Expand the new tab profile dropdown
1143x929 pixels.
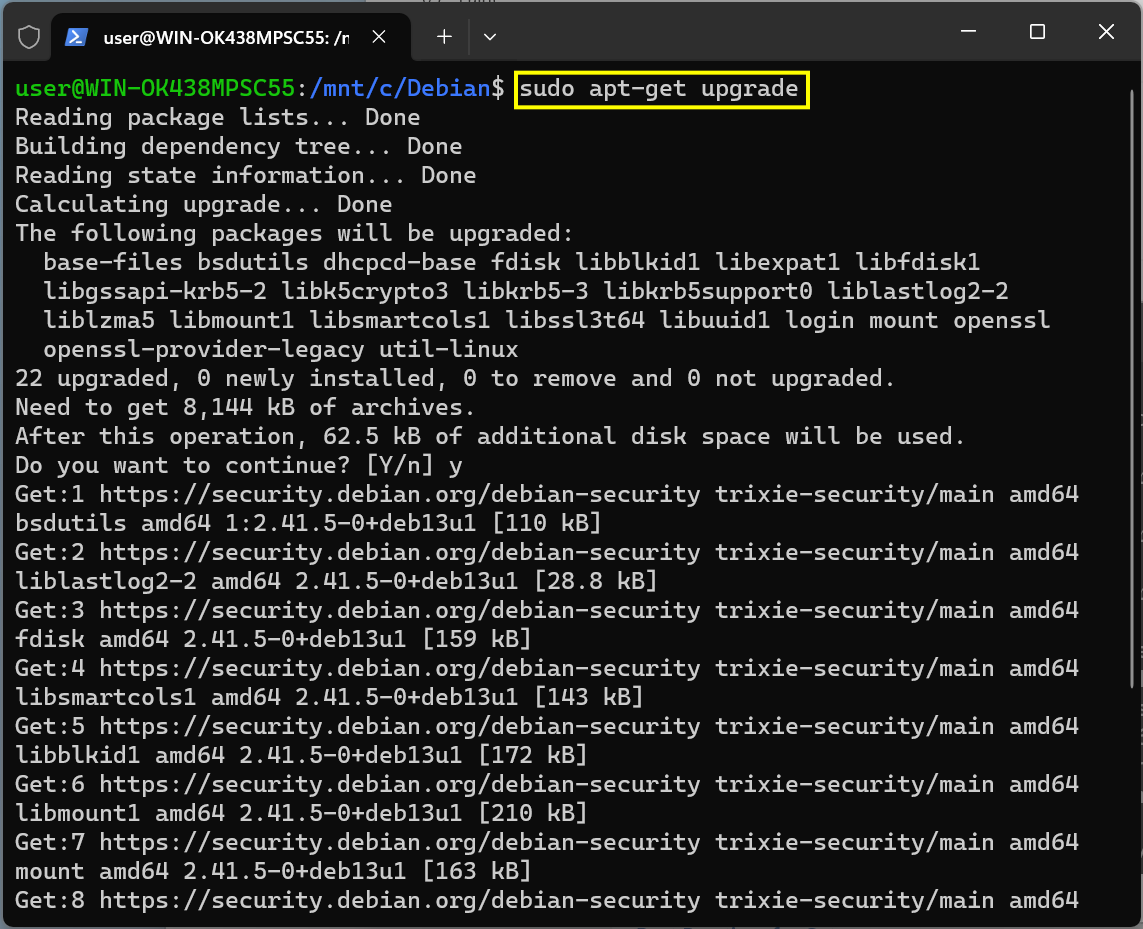click(490, 36)
